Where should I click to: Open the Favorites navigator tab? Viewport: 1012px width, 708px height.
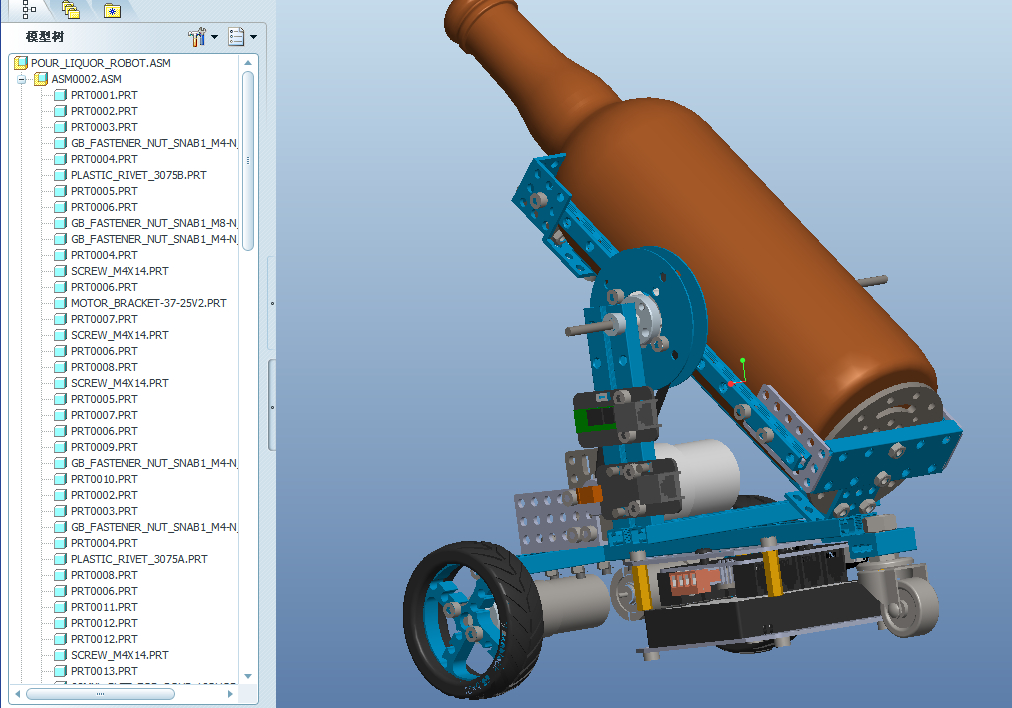pos(112,10)
